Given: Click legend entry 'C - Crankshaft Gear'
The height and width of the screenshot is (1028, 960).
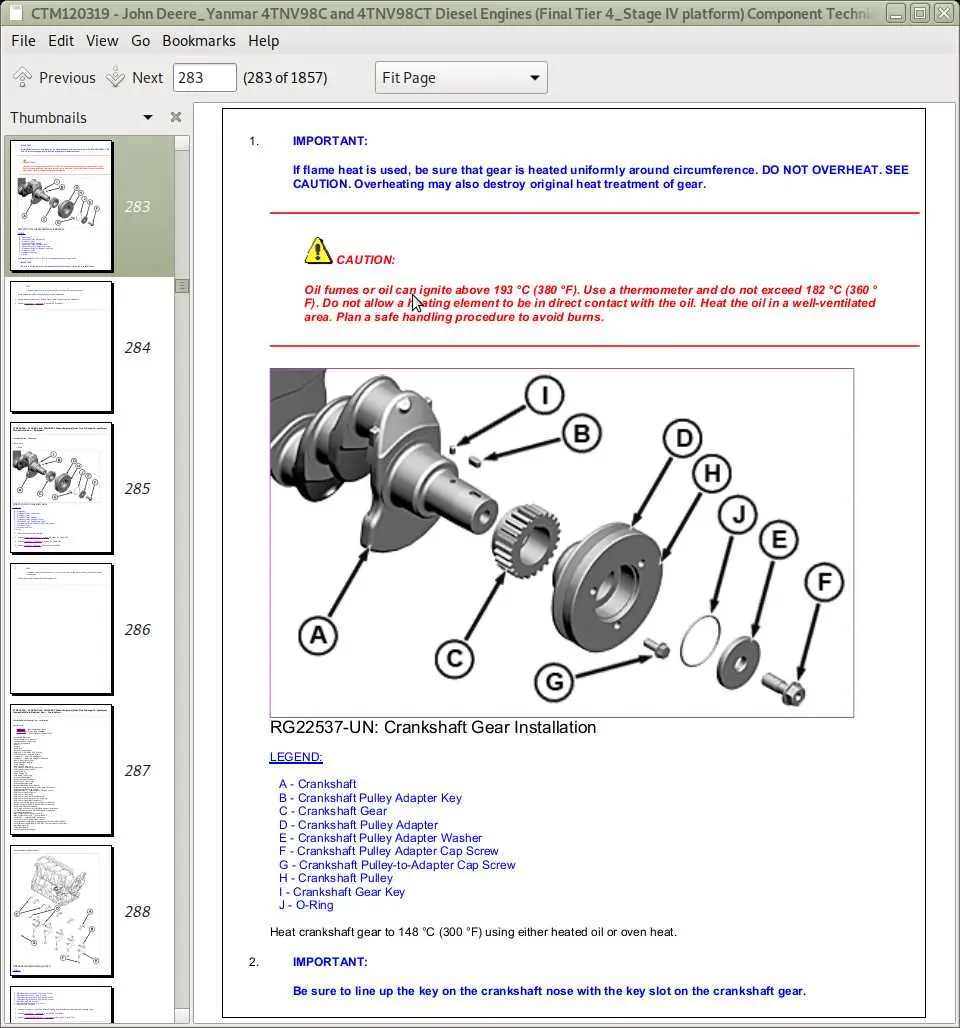Looking at the screenshot, I should tap(332, 810).
